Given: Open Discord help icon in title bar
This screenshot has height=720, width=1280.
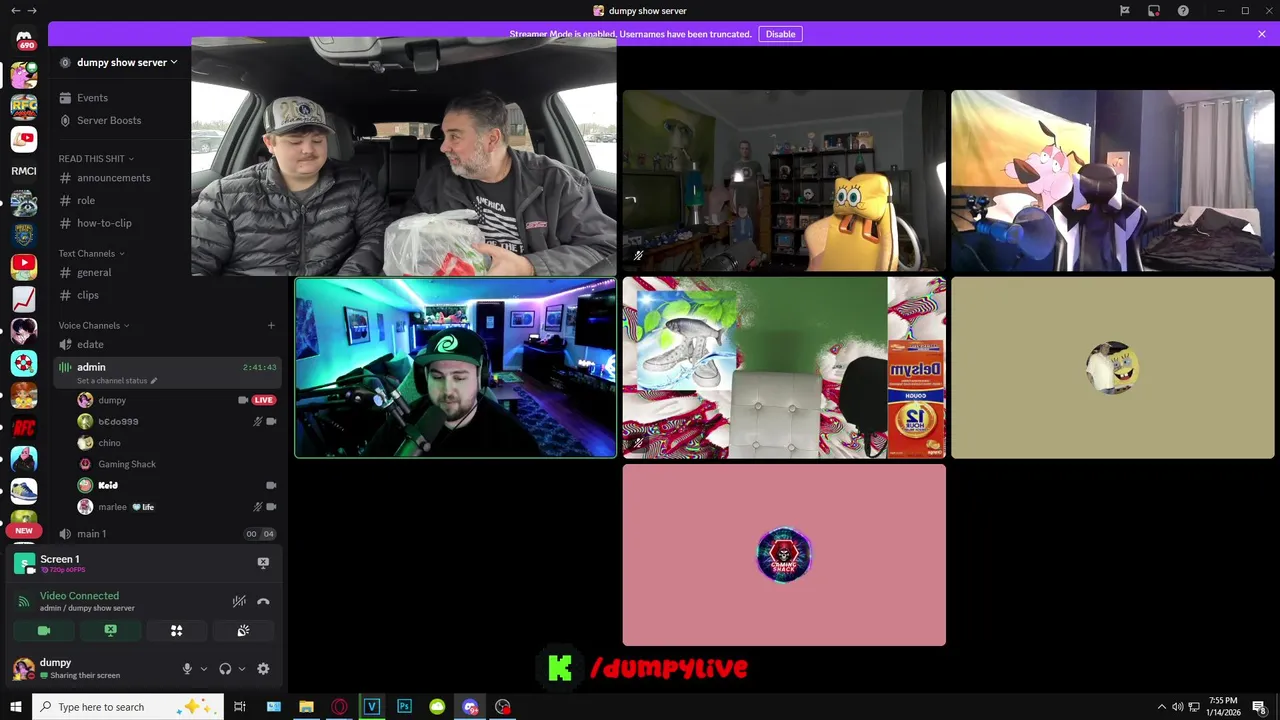Looking at the screenshot, I should (x=1183, y=11).
